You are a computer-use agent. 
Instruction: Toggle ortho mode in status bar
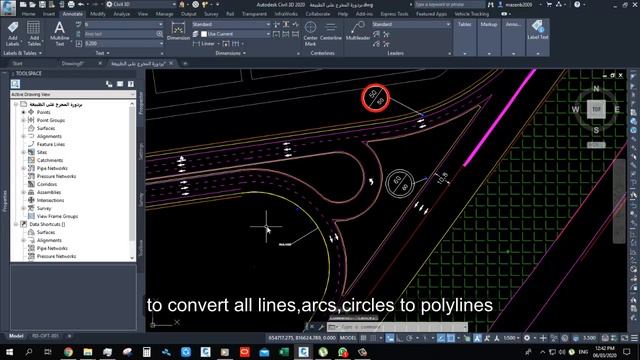[400, 338]
